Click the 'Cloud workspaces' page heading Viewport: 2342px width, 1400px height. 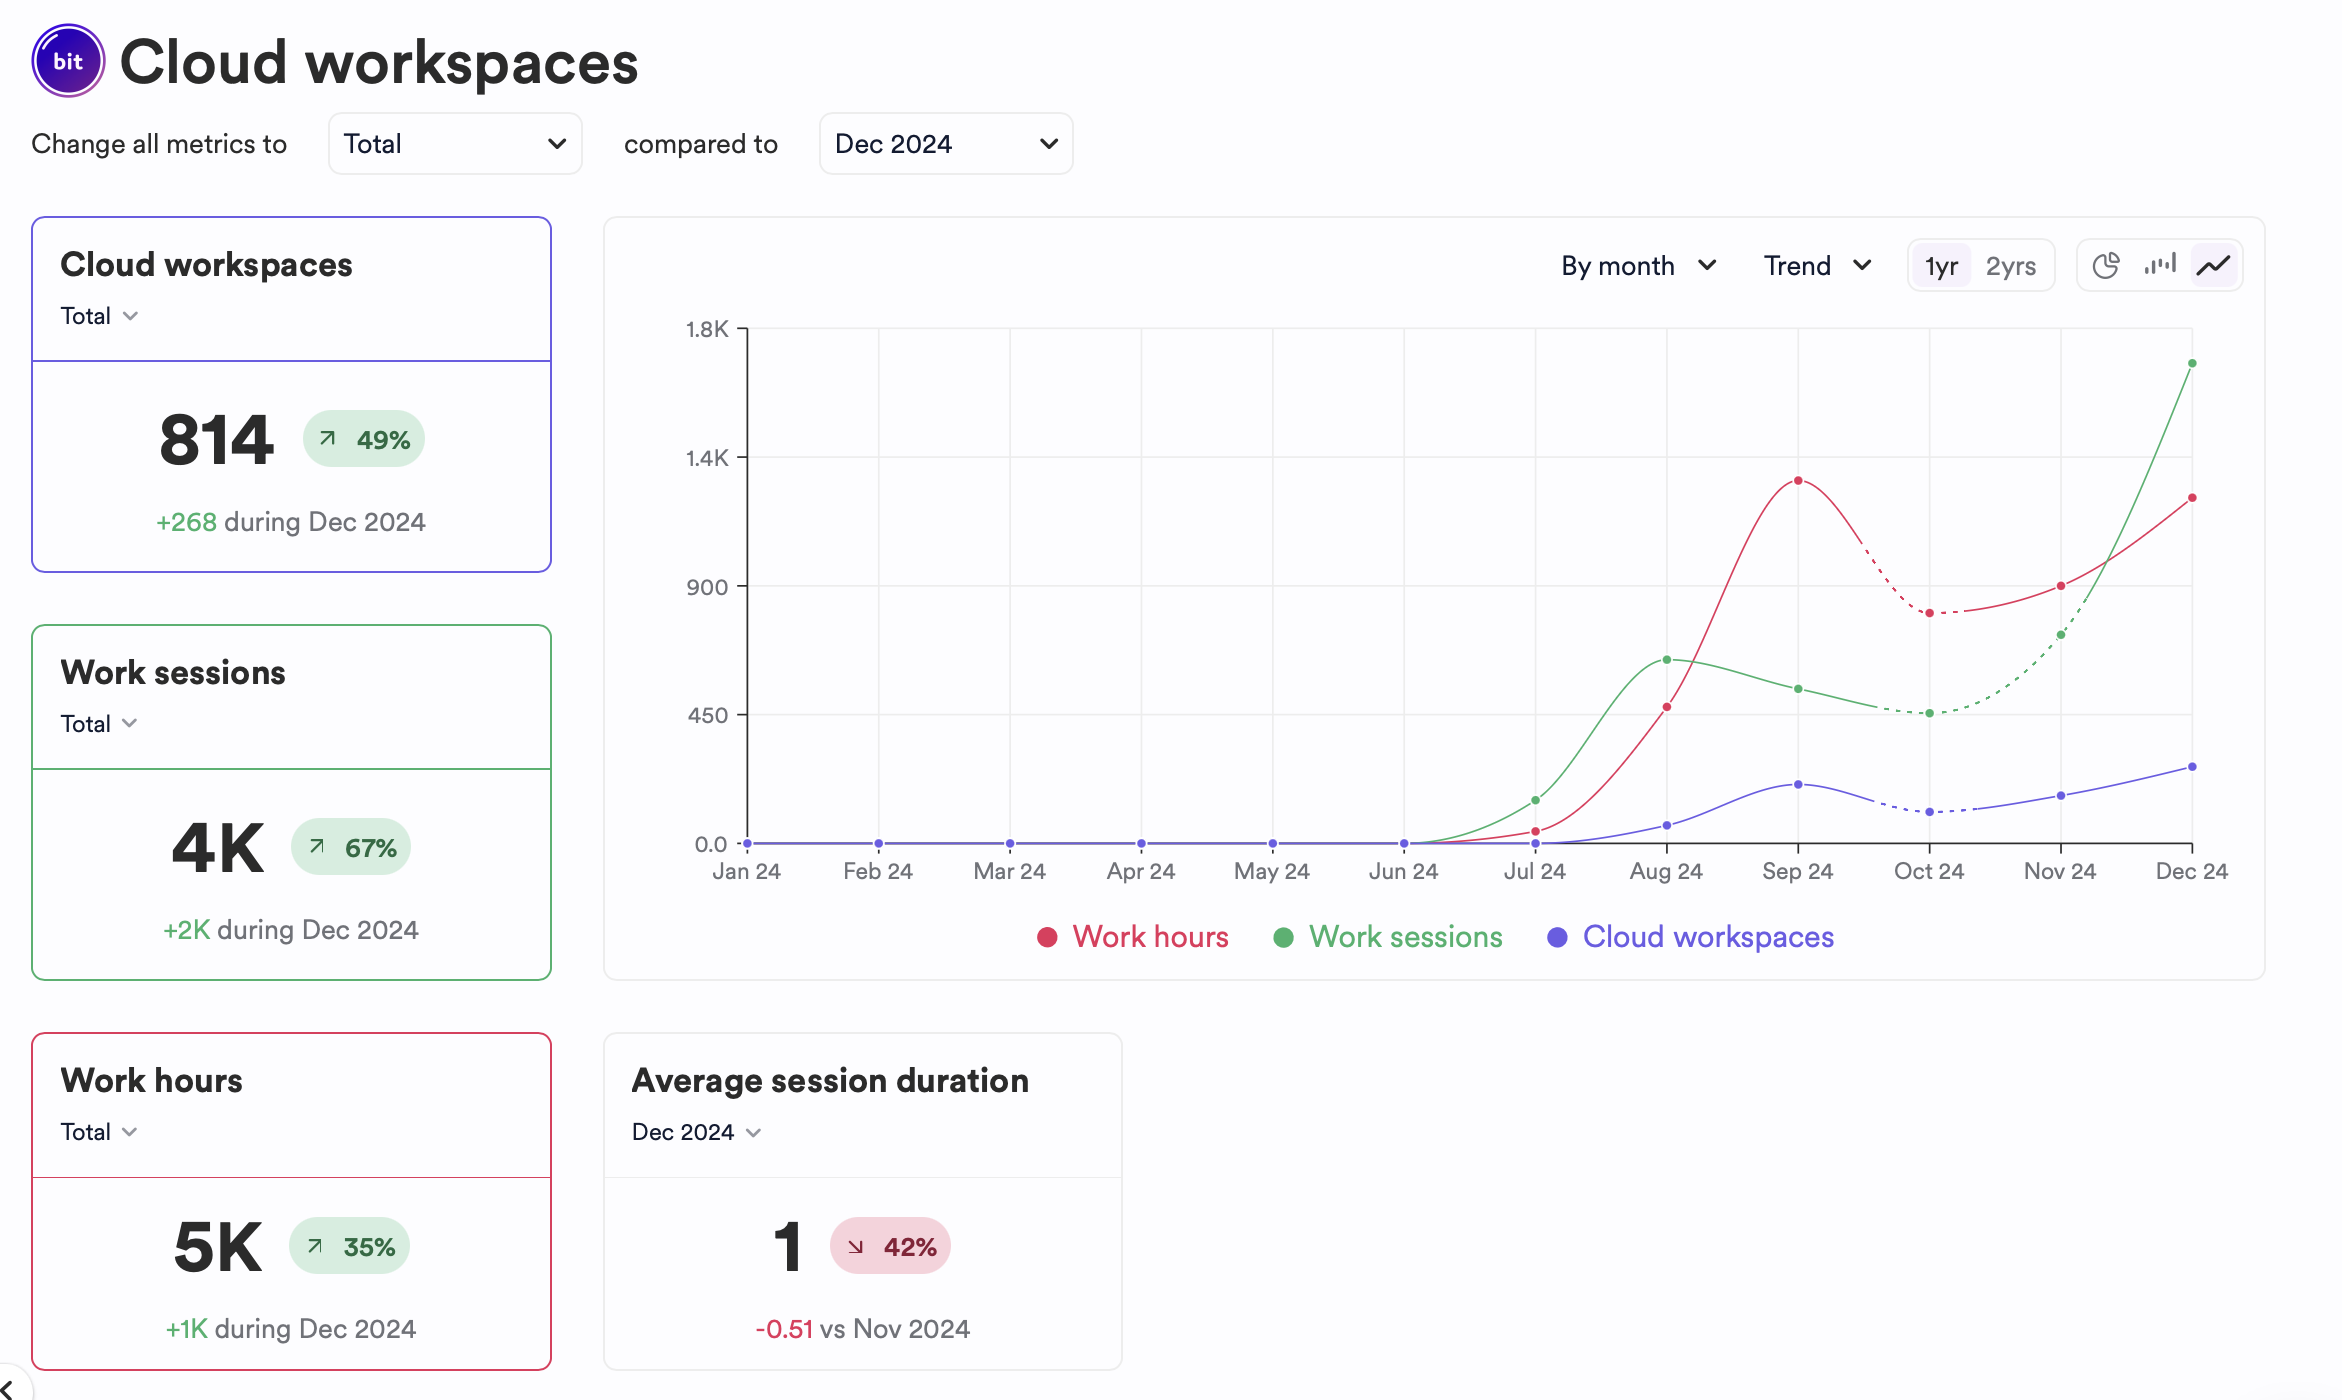379,63
